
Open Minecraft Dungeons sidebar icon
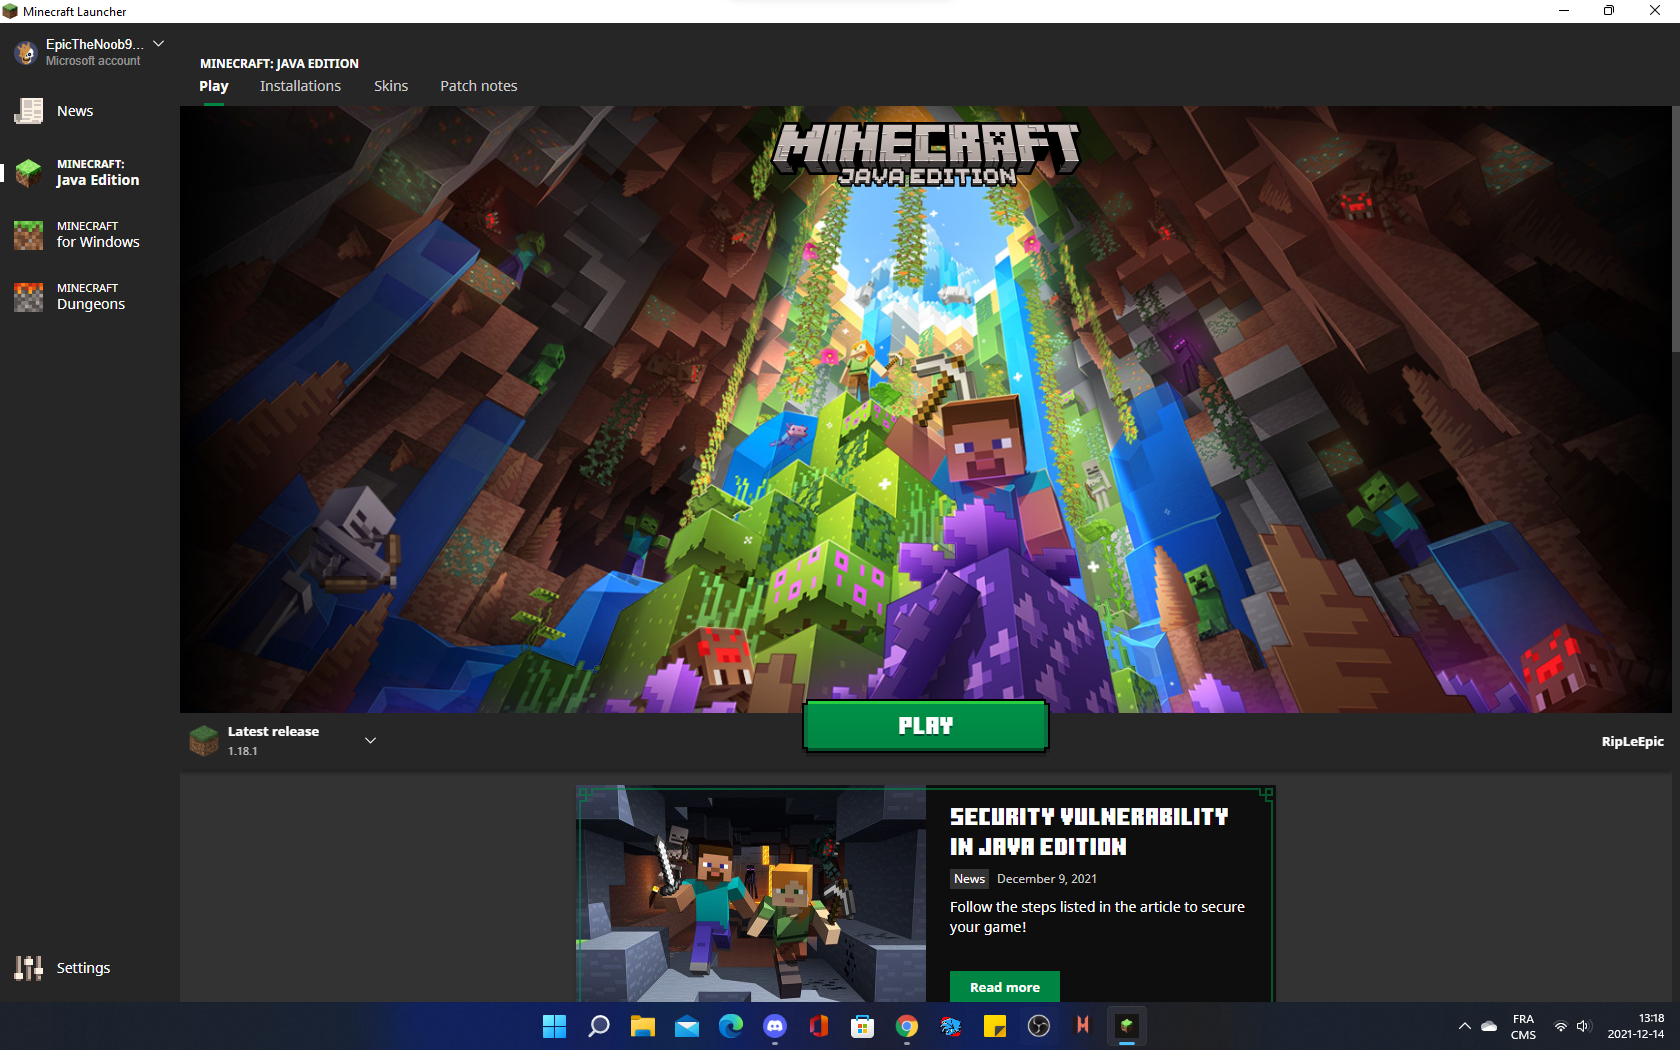tap(29, 297)
